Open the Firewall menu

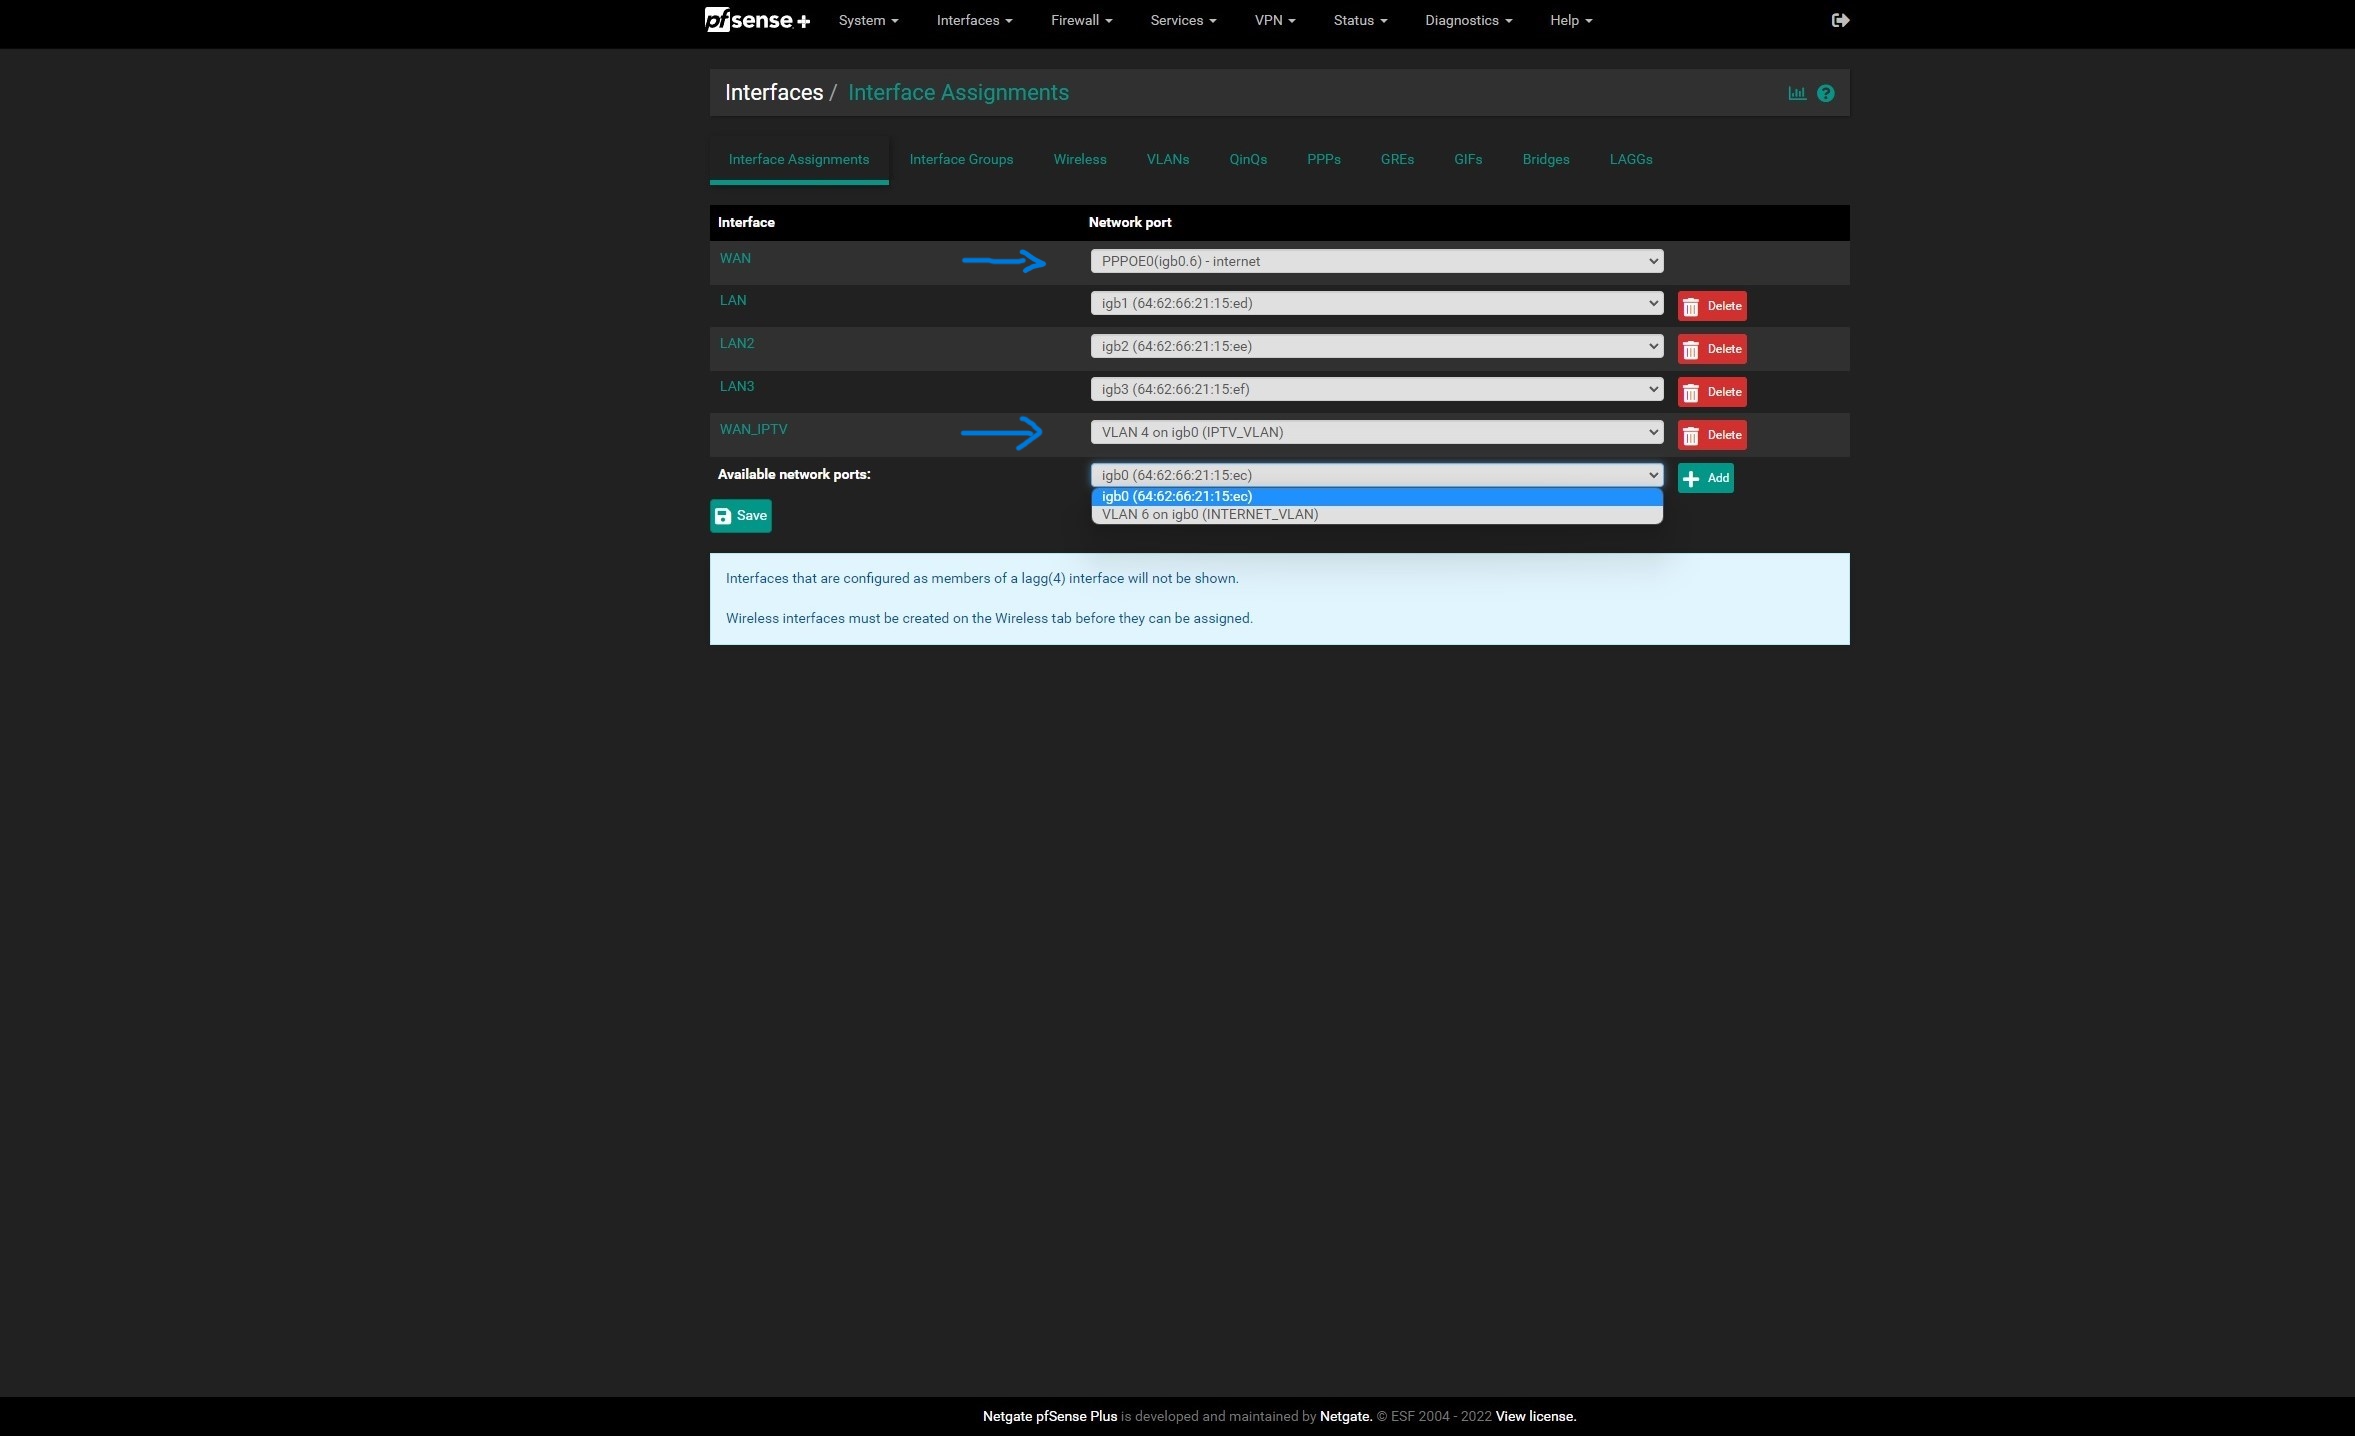click(1080, 20)
